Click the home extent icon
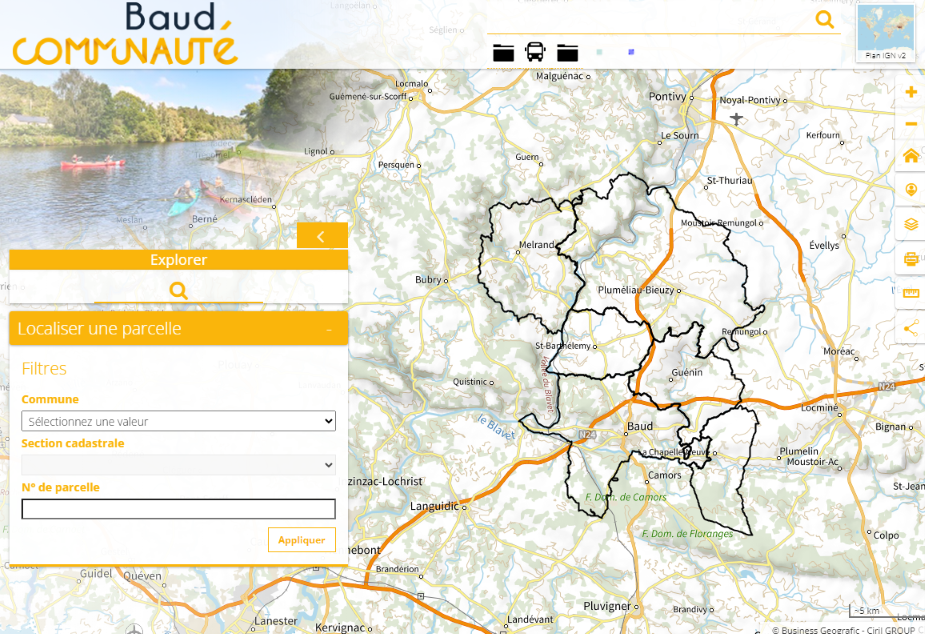The image size is (925, 634). pyautogui.click(x=910, y=156)
